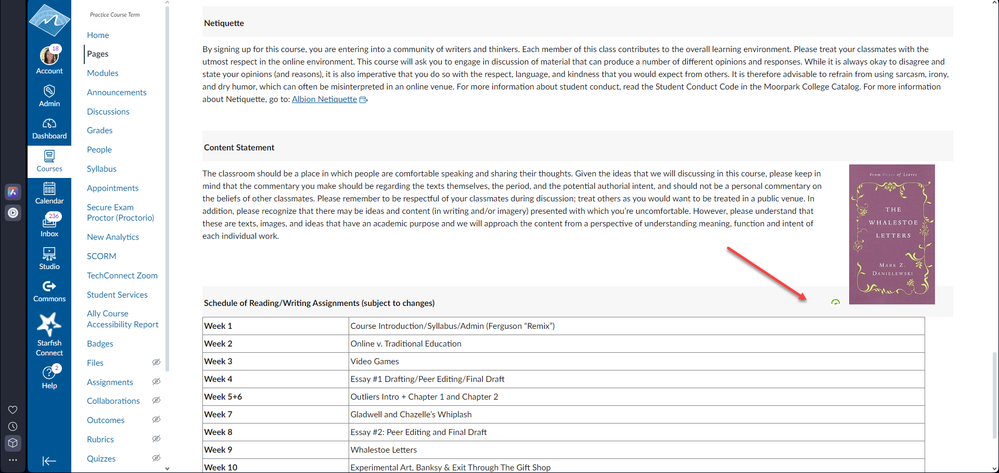Click the page's vertical scrollbar
This screenshot has width=999, height=473.
click(x=994, y=380)
